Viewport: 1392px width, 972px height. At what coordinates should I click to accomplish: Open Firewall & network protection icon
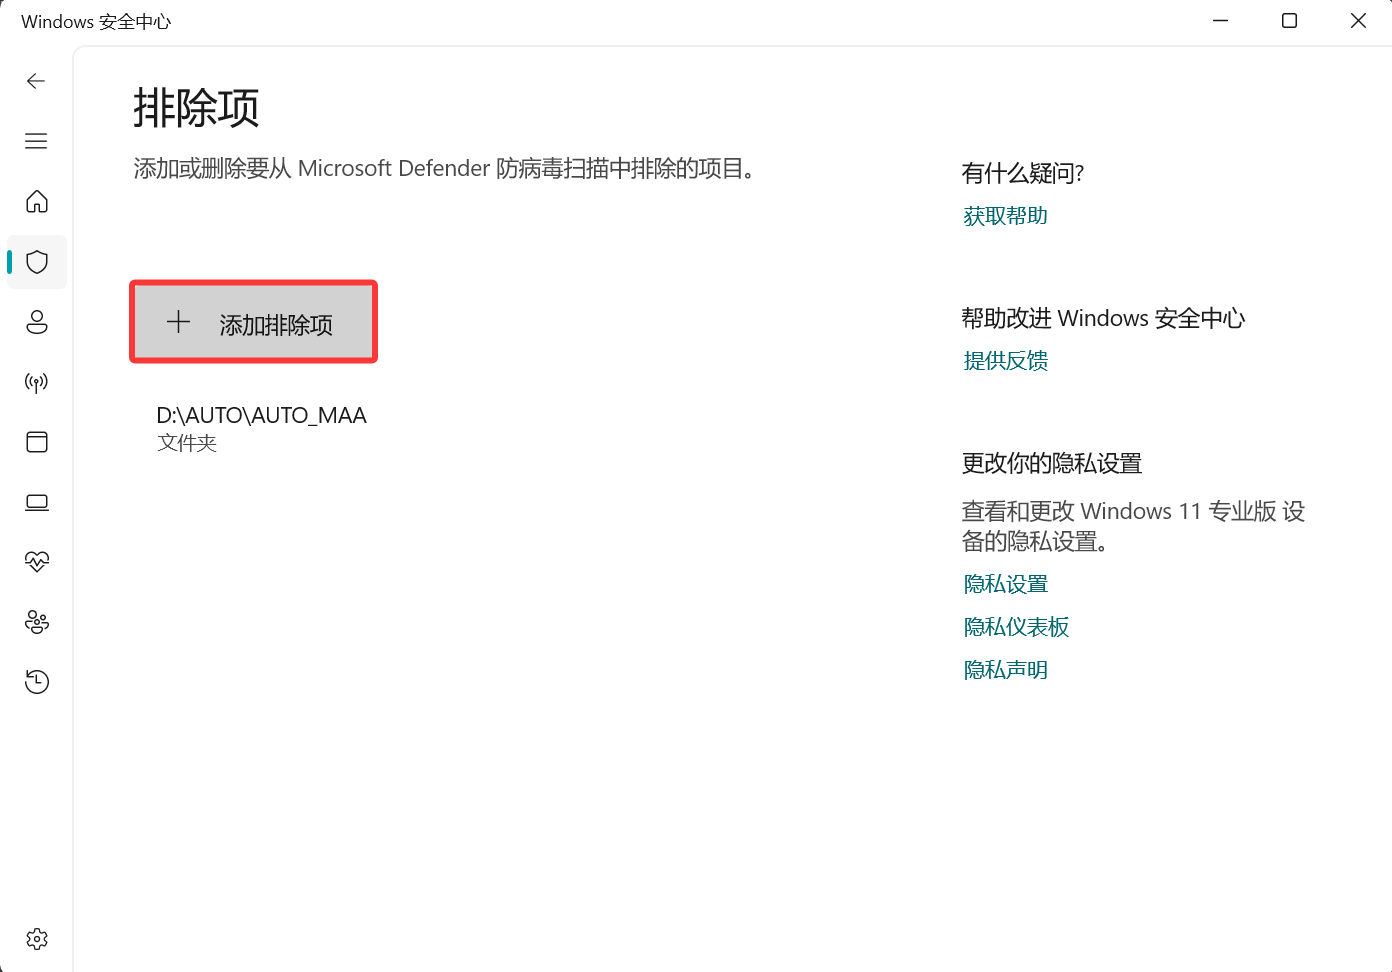[36, 382]
